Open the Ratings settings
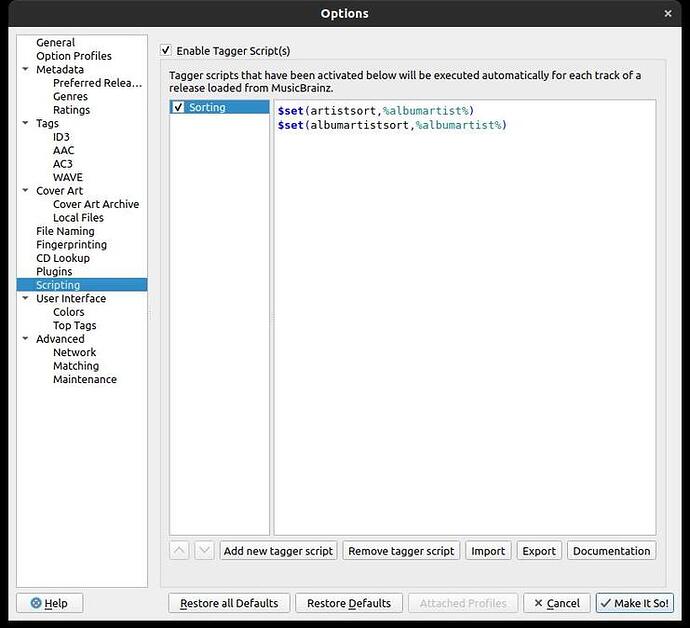Viewport: 690px width, 628px height. pyautogui.click(x=71, y=110)
